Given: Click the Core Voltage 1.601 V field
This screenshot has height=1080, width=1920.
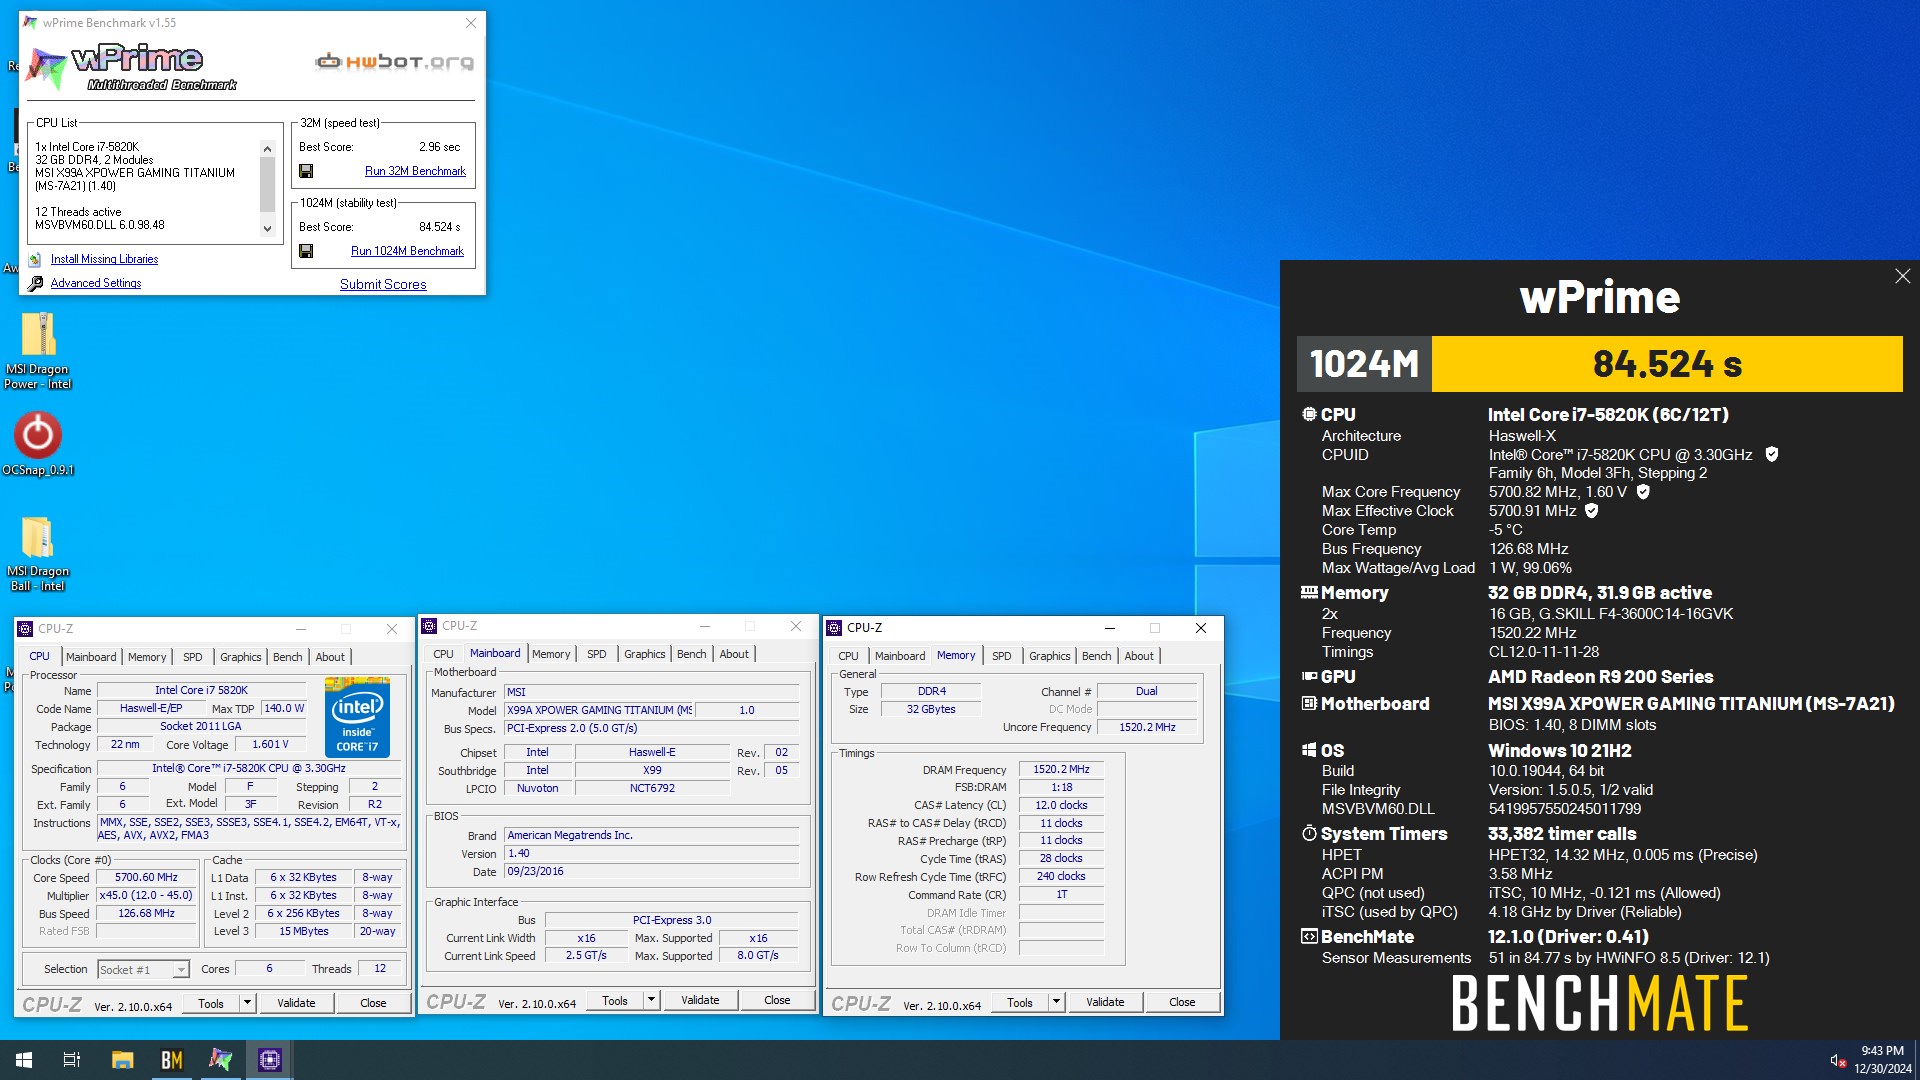Looking at the screenshot, I should (270, 744).
